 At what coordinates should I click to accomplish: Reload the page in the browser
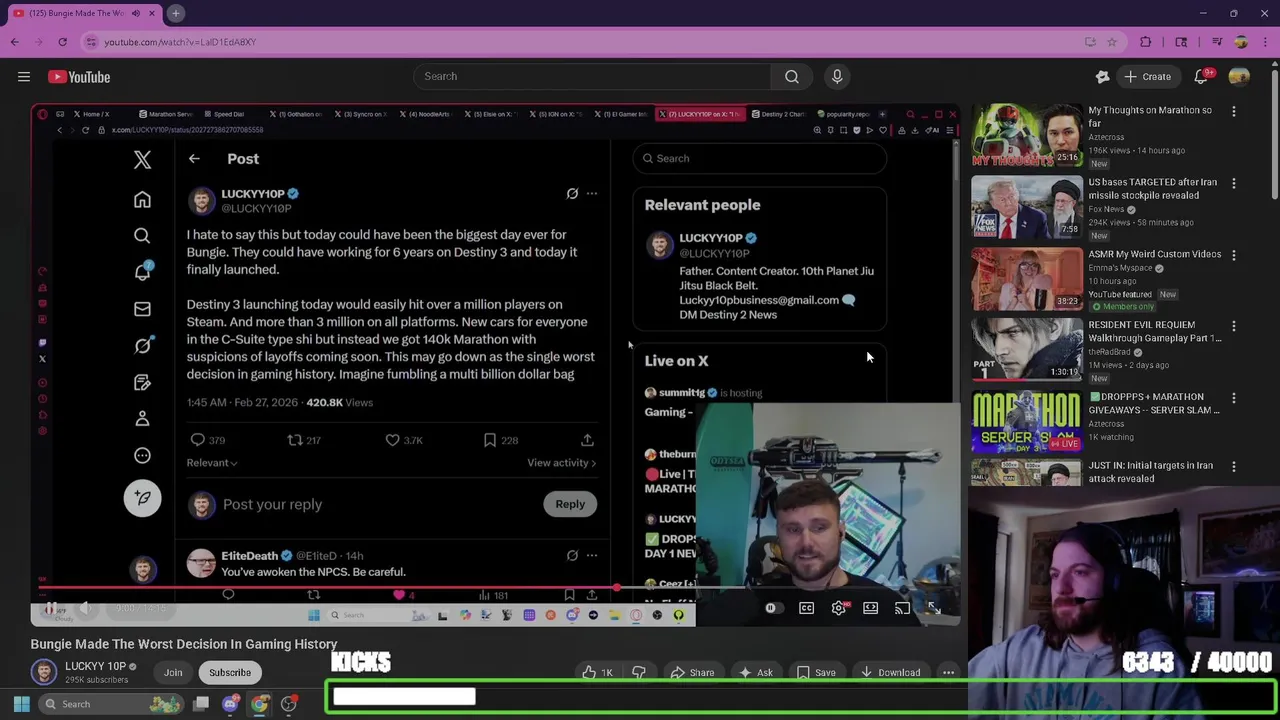[x=62, y=42]
